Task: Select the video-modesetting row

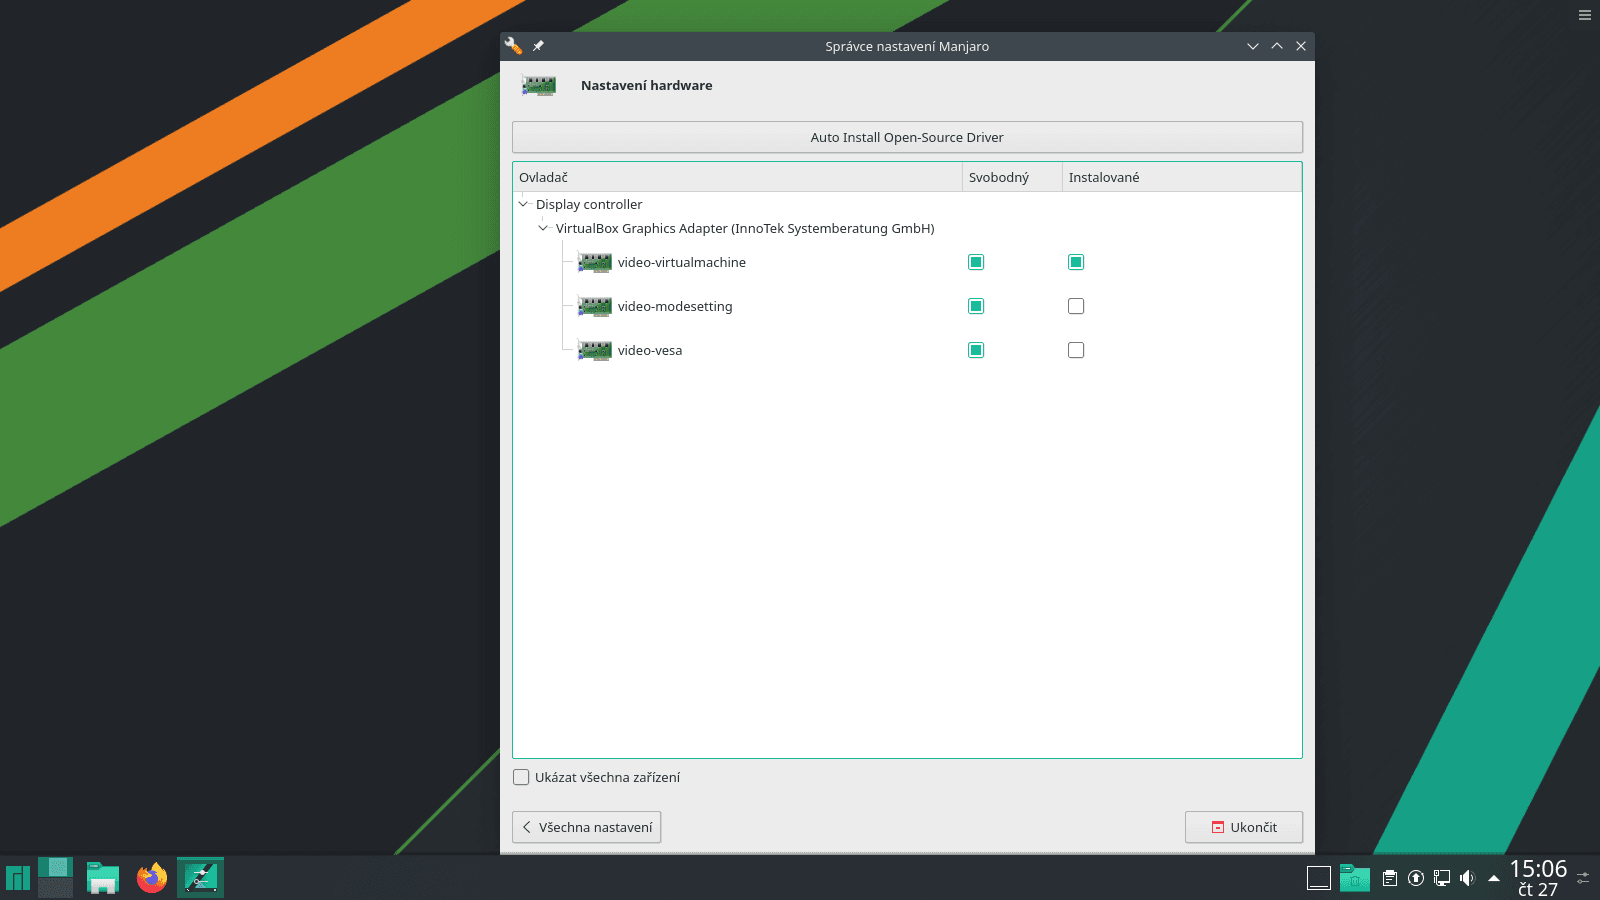Action: click(x=907, y=306)
